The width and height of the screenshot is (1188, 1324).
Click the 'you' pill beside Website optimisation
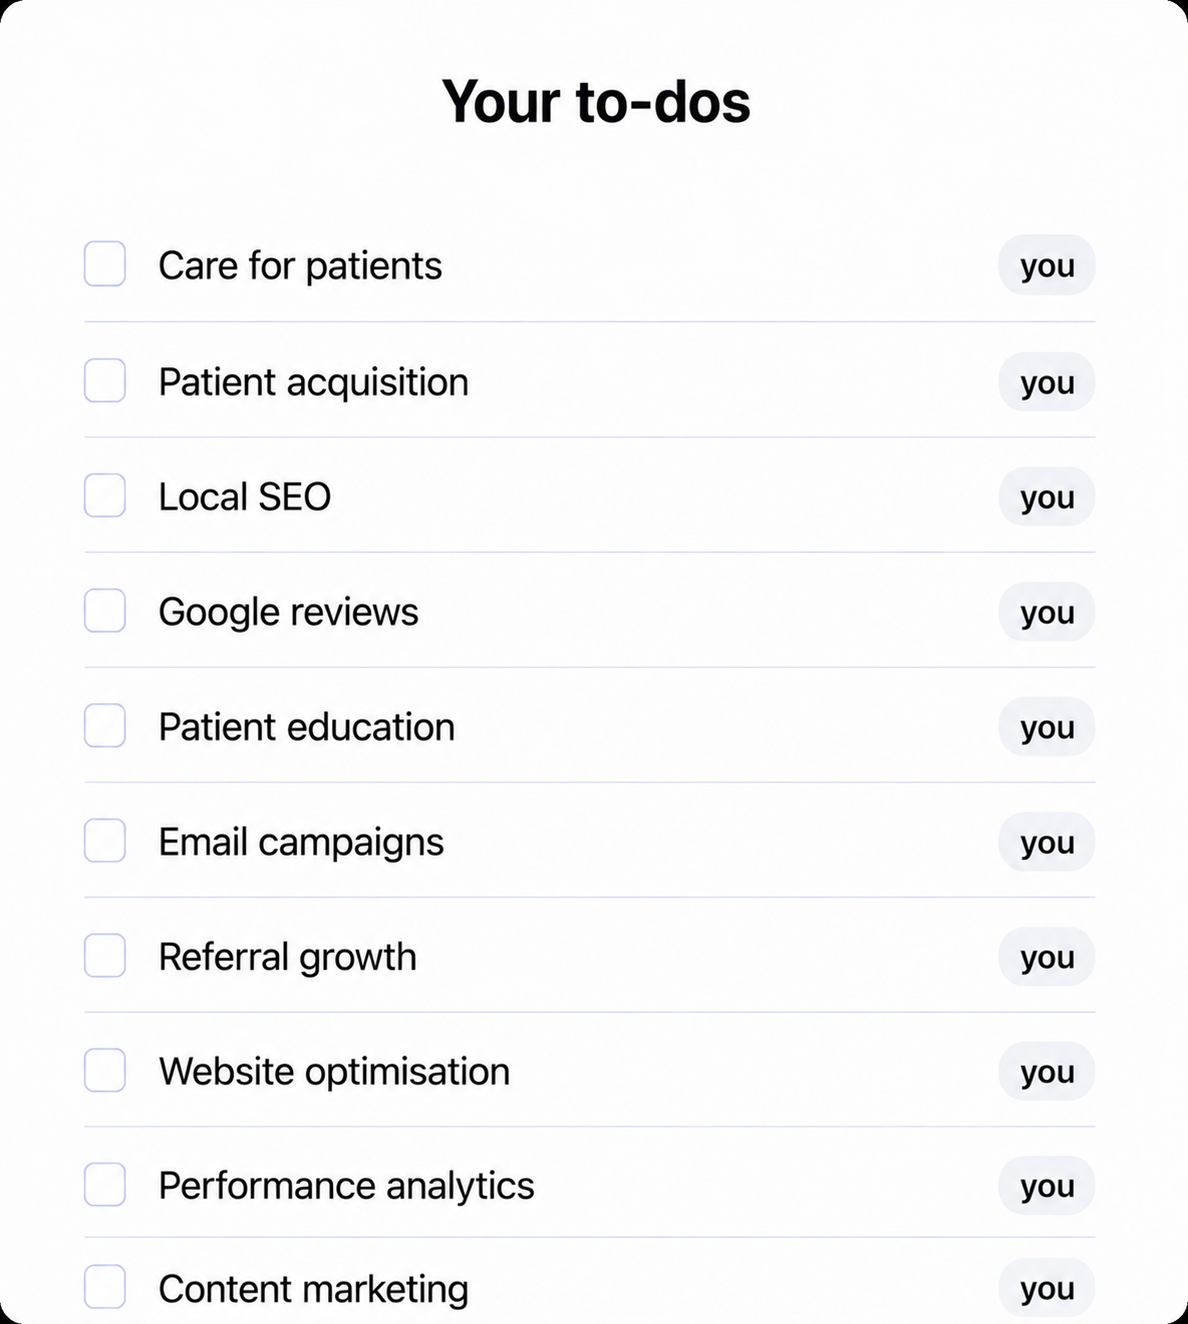coord(1047,1072)
